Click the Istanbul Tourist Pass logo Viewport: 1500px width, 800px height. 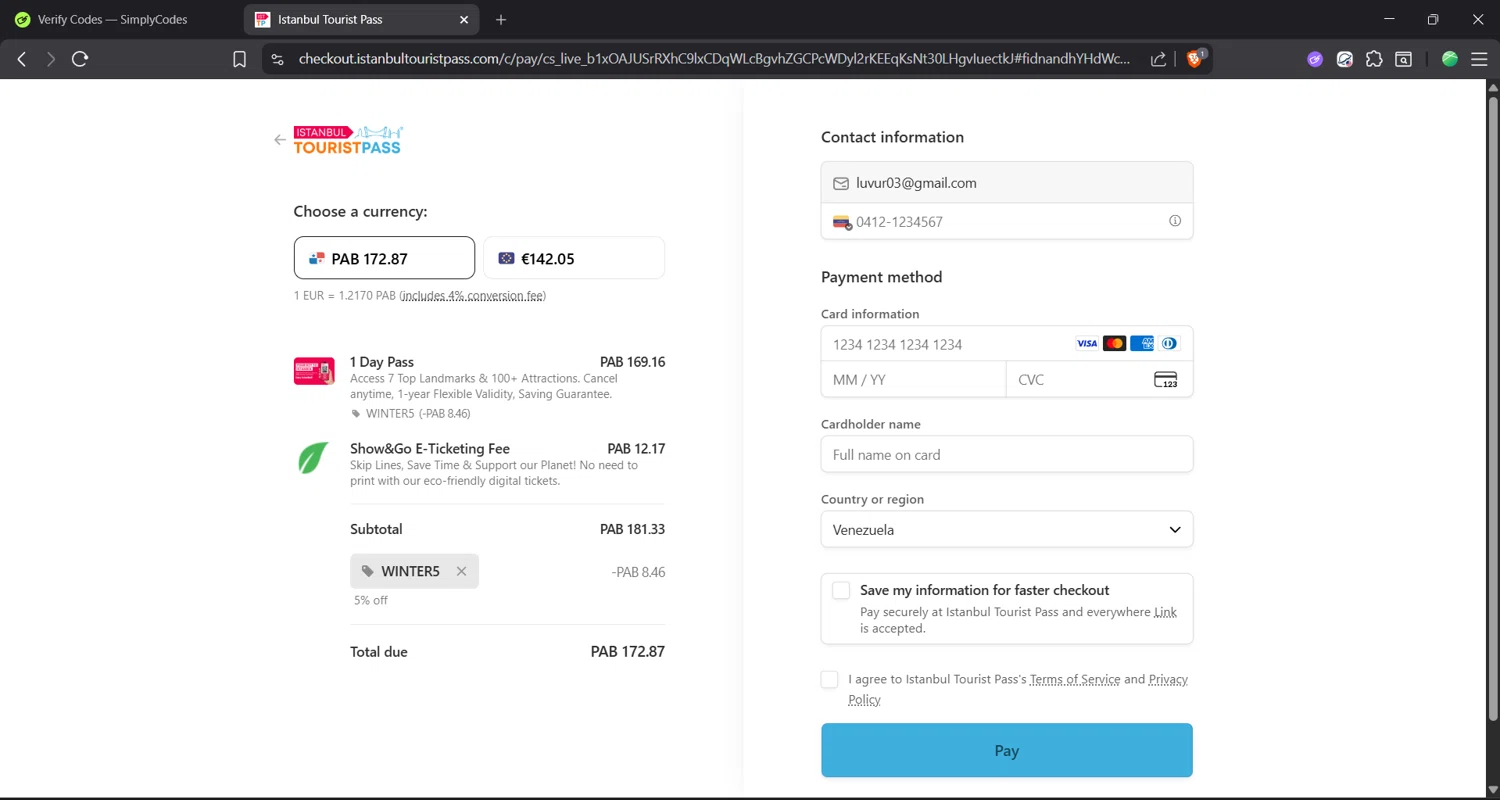pyautogui.click(x=348, y=140)
